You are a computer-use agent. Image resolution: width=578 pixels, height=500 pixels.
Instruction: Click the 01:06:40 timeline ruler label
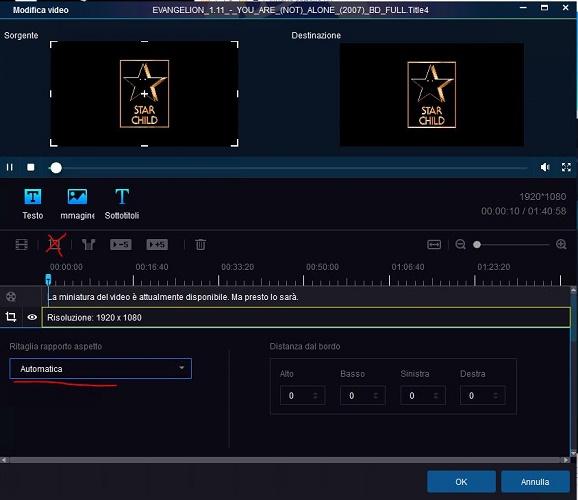click(x=408, y=267)
